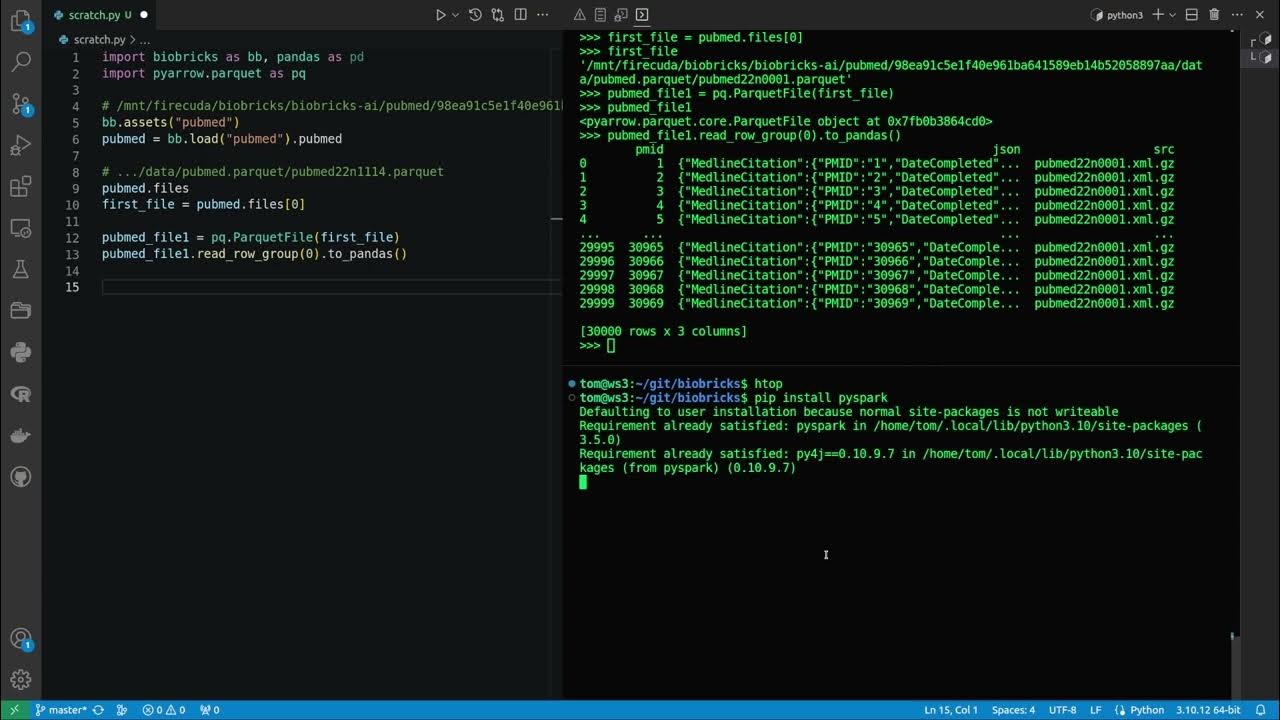Kill the terminal with trash icon

coord(1214,15)
